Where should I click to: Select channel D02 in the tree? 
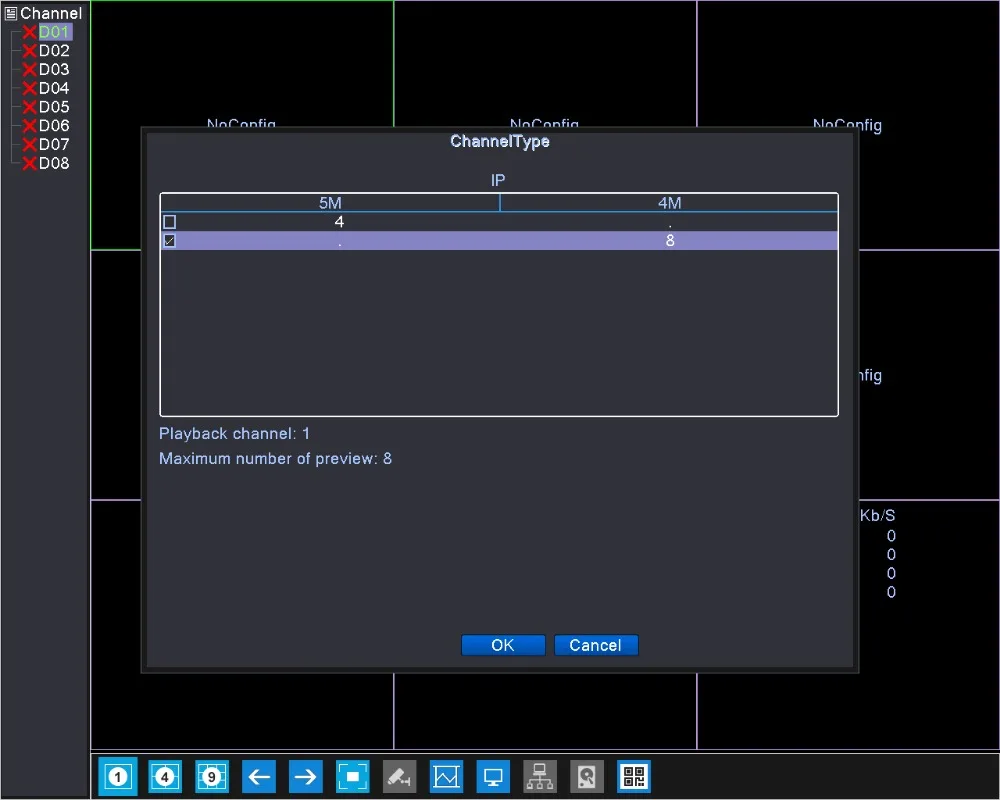pos(54,50)
